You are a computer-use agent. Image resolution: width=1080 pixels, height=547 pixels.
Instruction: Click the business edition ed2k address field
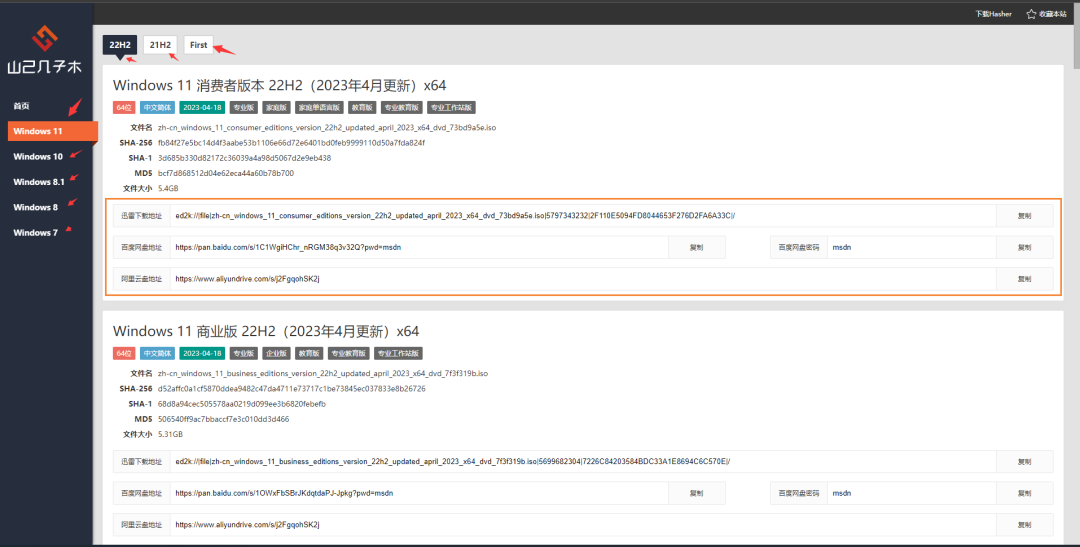[x=583, y=462]
